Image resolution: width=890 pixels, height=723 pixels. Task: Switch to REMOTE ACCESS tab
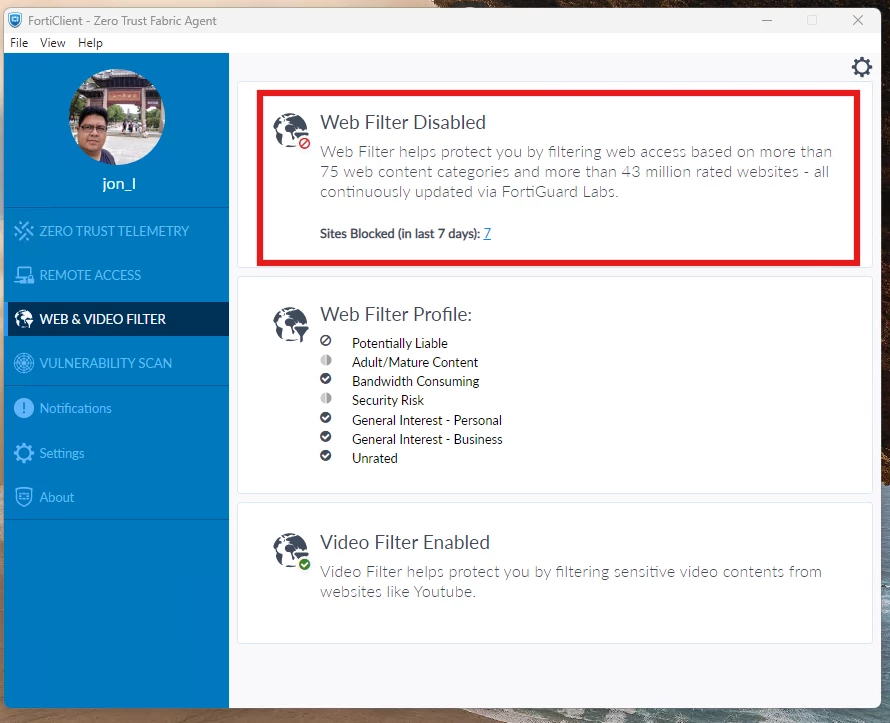coord(116,275)
